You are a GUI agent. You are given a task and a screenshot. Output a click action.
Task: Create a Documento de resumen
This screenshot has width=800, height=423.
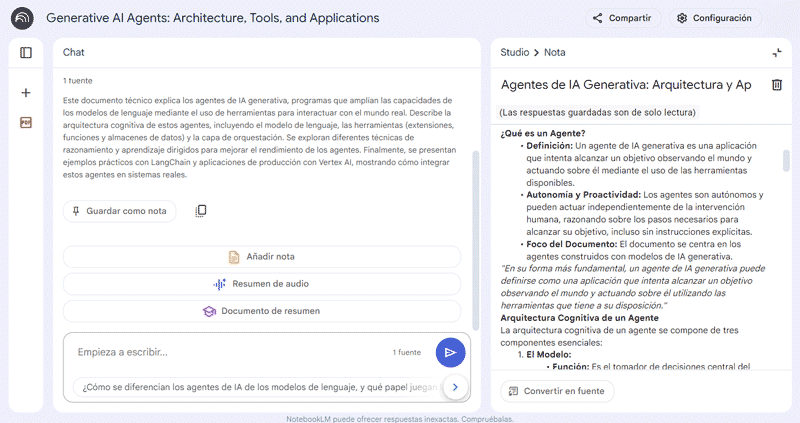(x=262, y=311)
